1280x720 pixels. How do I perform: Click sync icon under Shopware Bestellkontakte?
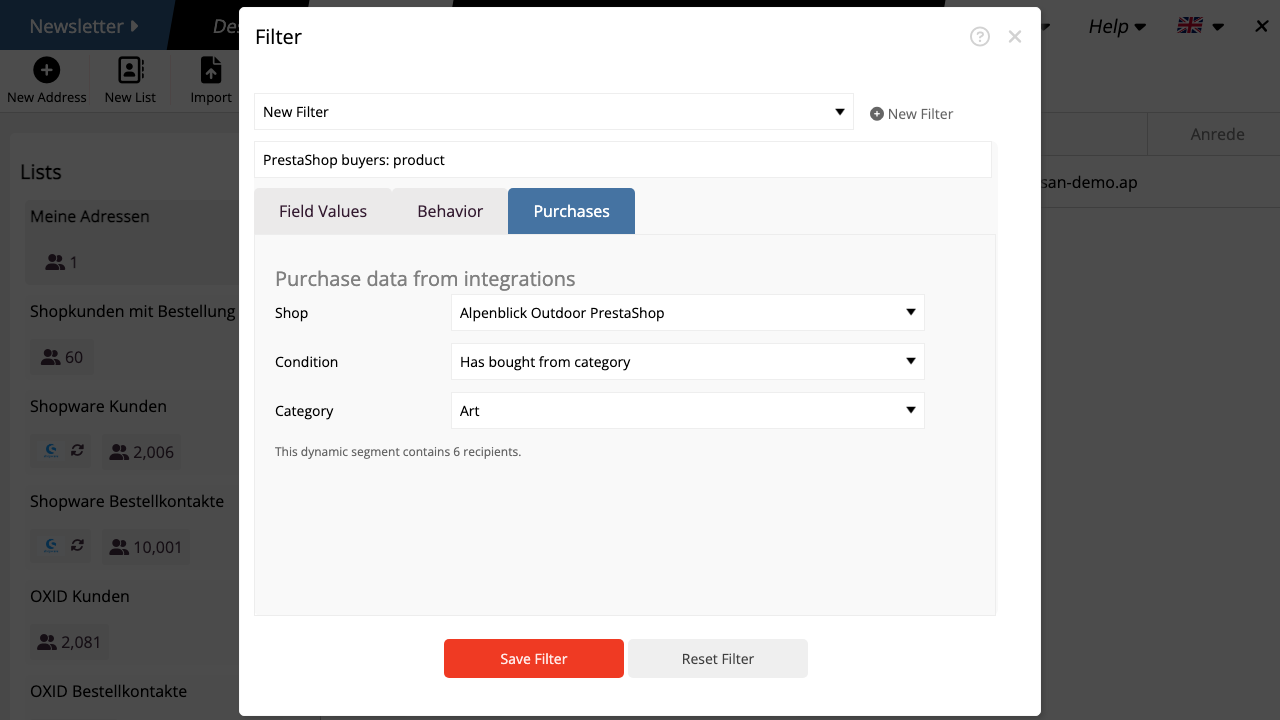click(77, 546)
